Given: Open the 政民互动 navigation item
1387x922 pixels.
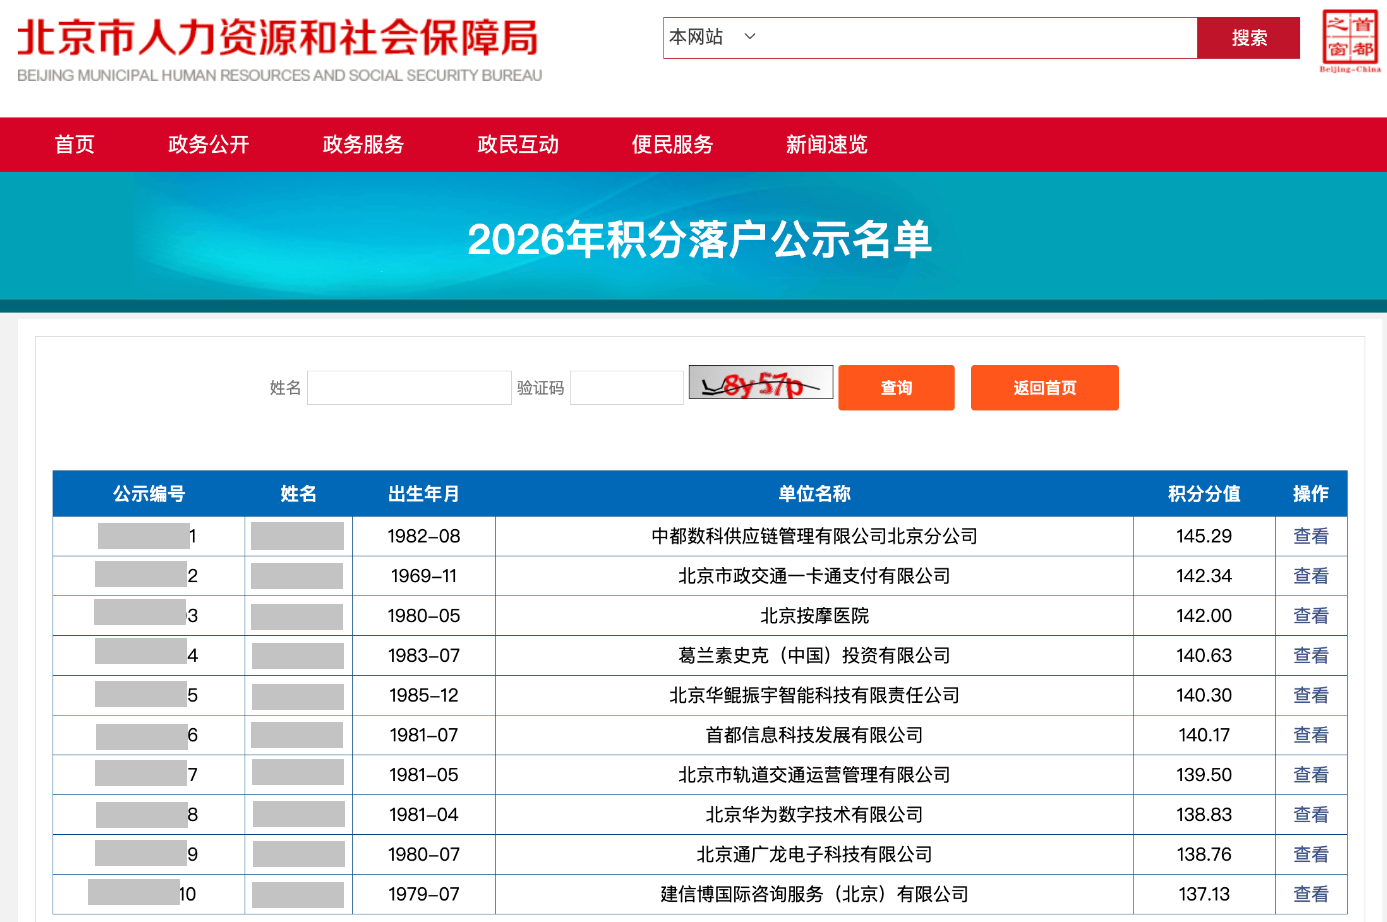Looking at the screenshot, I should click(x=518, y=144).
